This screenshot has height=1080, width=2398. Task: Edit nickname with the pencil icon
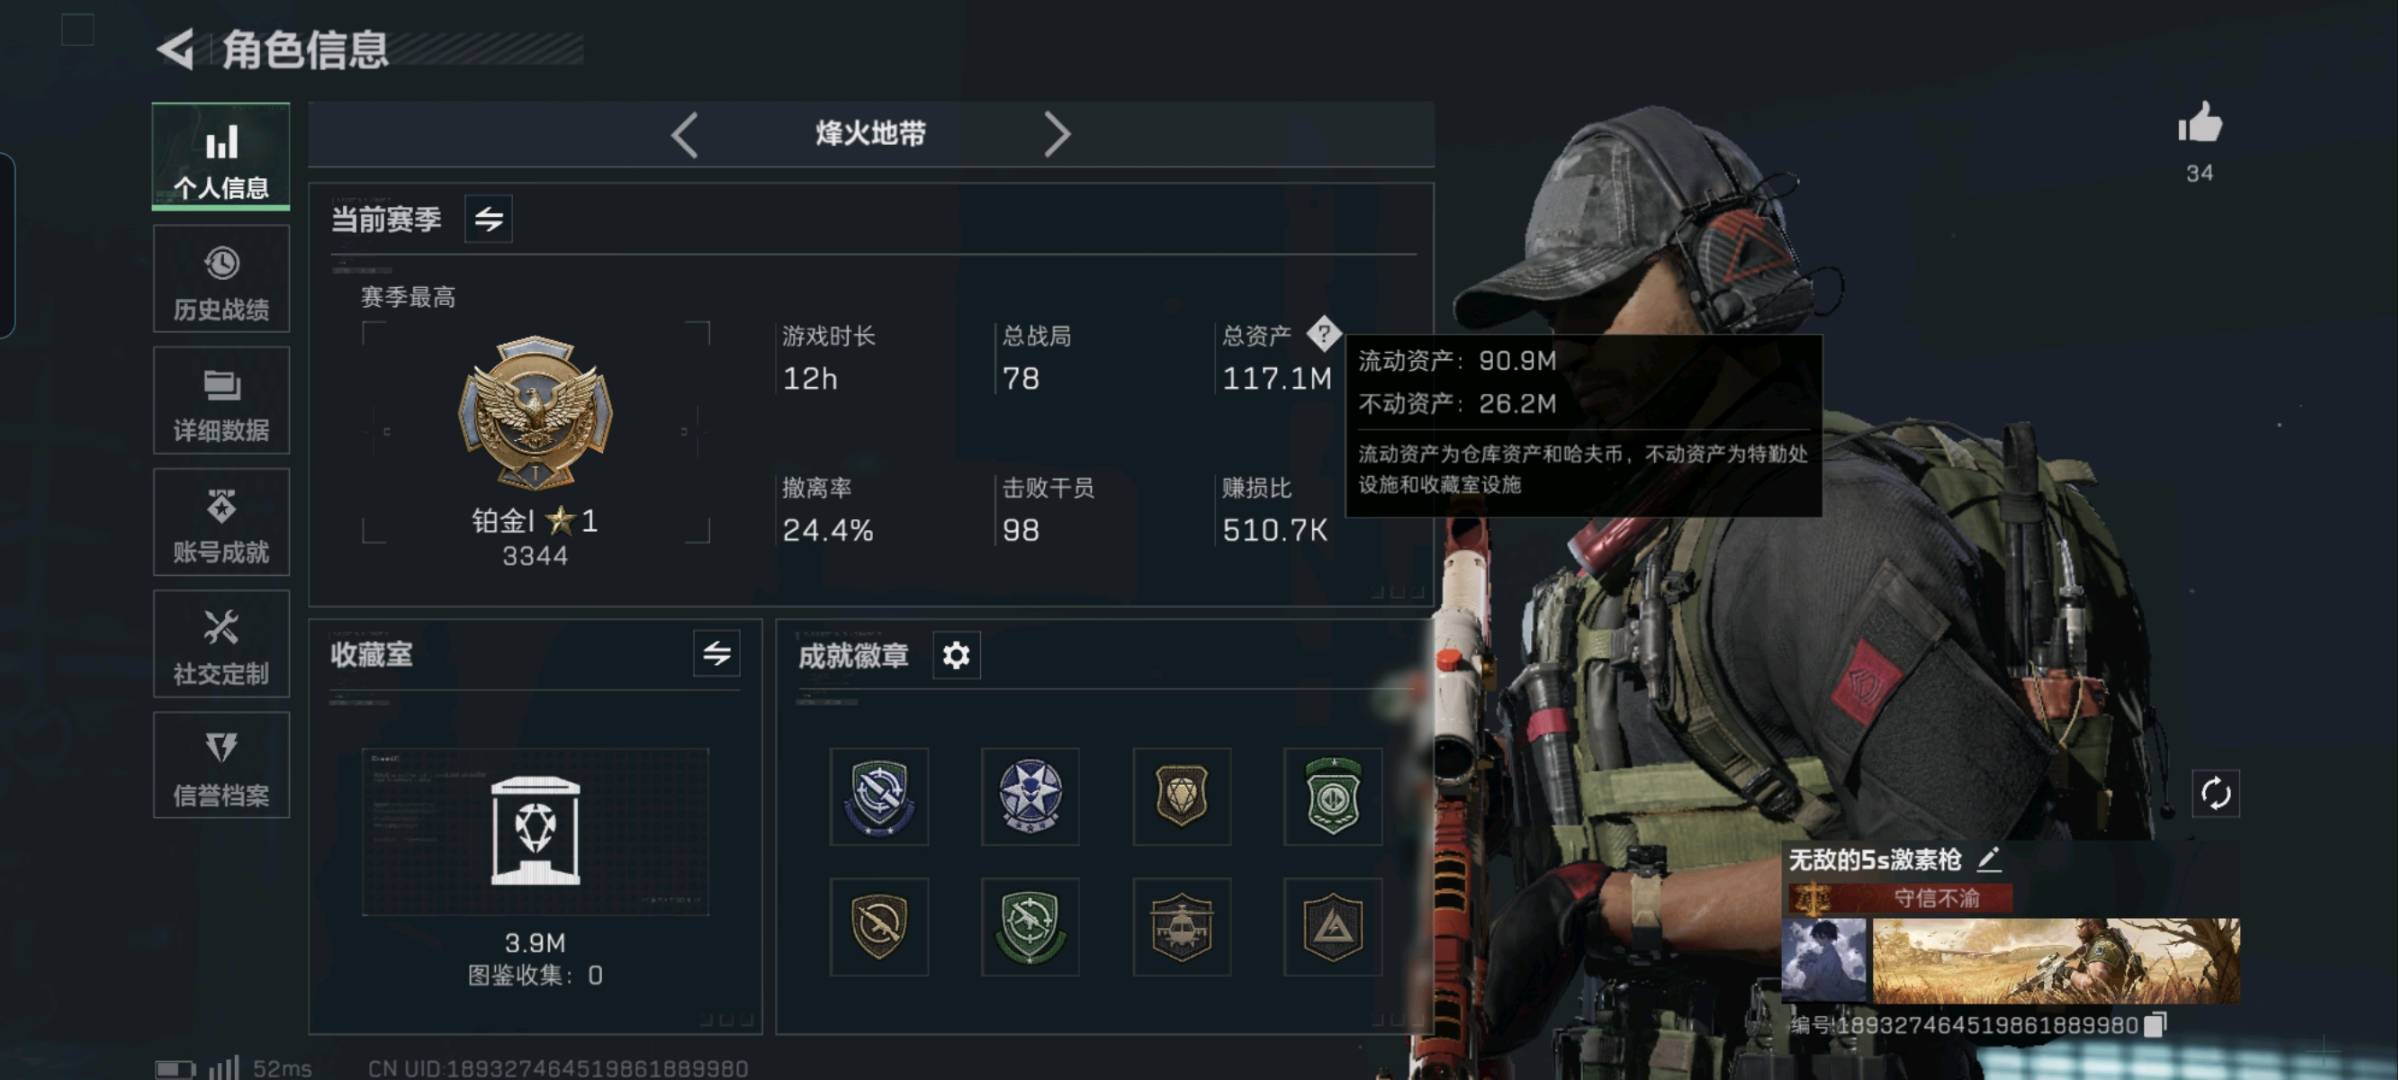1989,859
